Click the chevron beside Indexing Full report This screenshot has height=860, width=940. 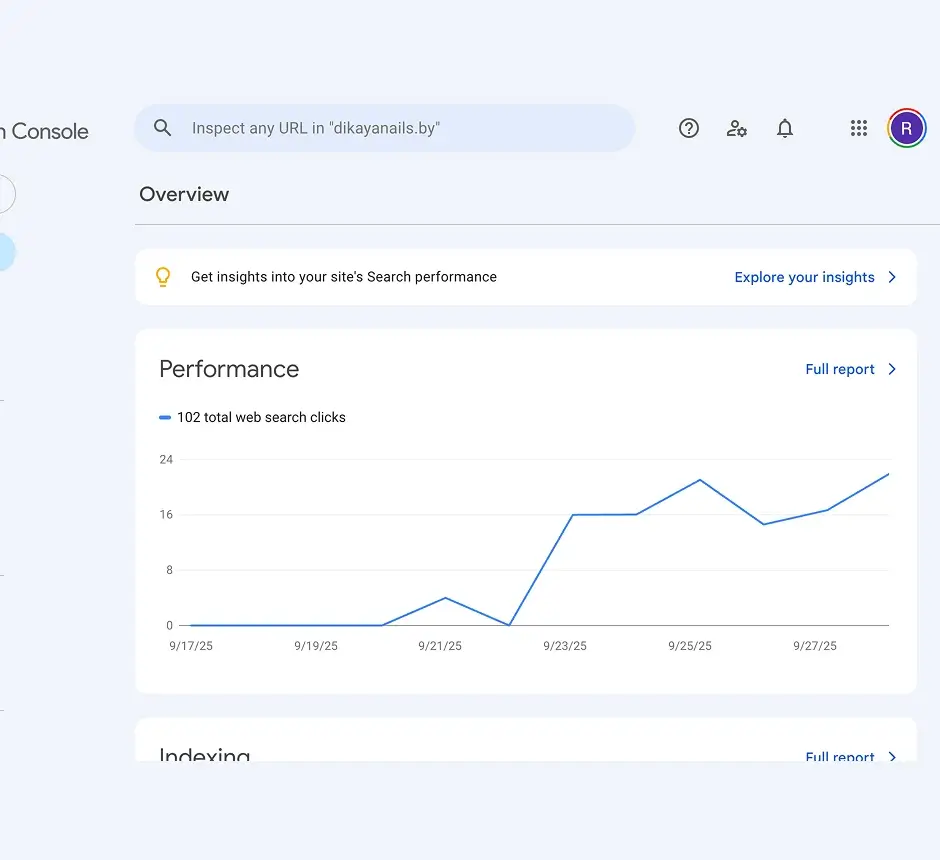click(x=892, y=756)
